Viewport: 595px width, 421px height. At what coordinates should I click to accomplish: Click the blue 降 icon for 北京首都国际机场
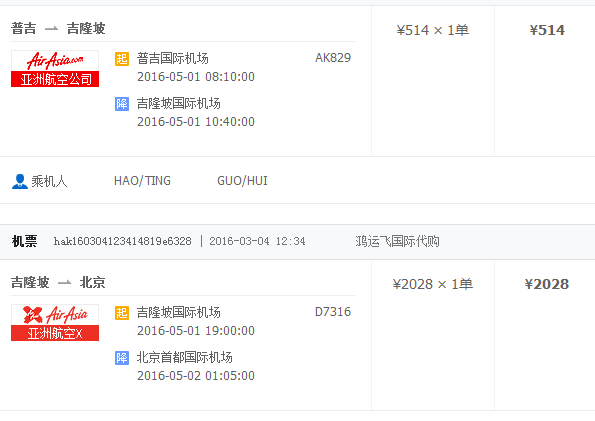click(122, 358)
